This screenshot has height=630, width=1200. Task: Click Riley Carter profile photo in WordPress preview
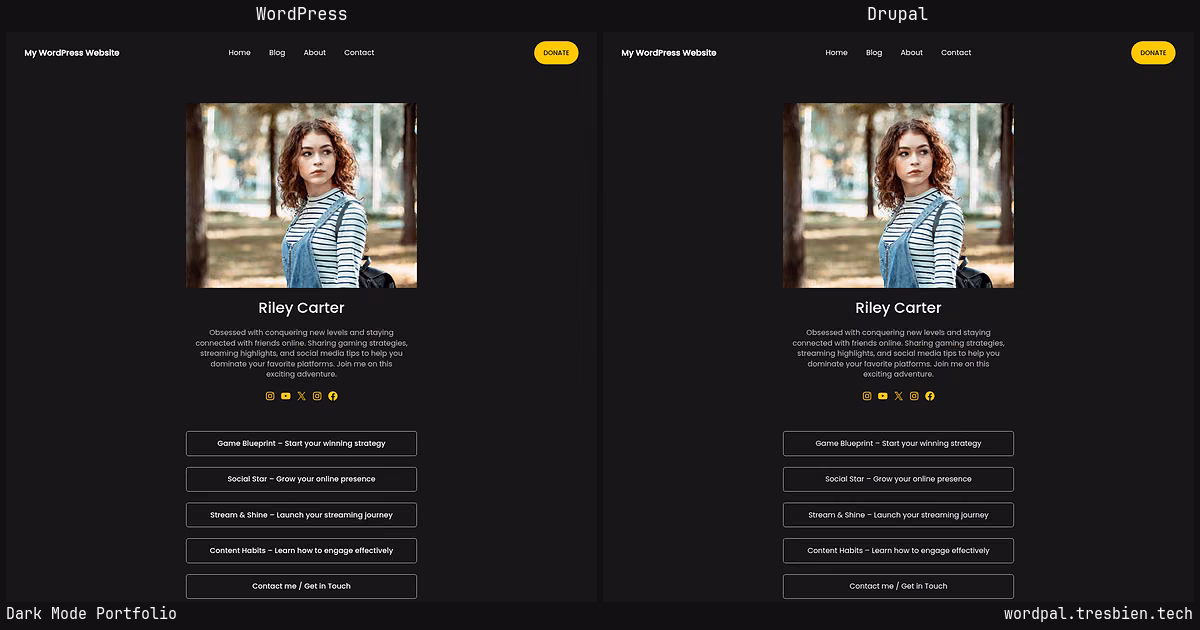tap(301, 196)
